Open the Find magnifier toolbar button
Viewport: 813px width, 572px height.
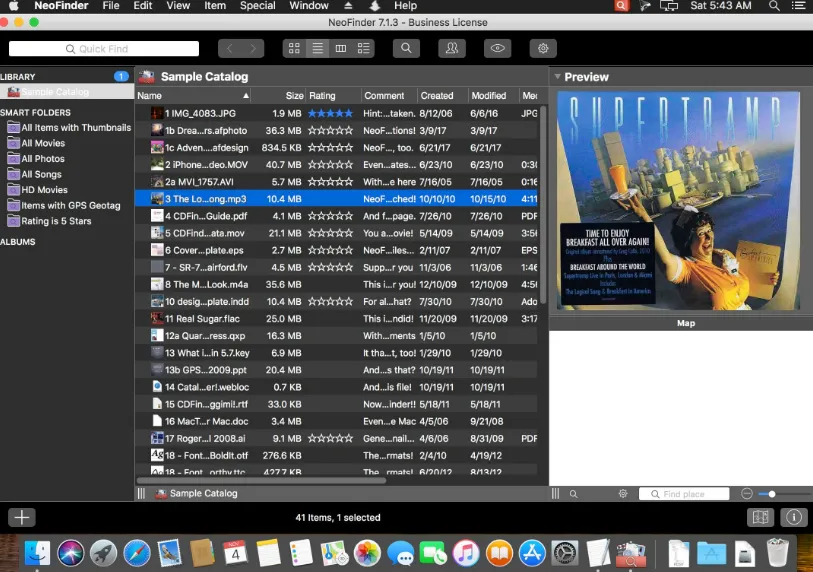pos(406,48)
